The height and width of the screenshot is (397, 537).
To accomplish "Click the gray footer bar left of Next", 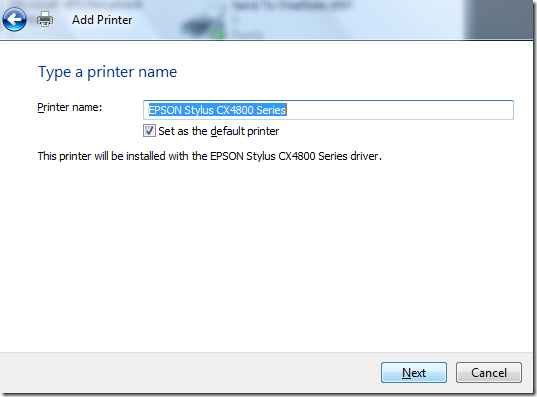I will [x=188, y=372].
